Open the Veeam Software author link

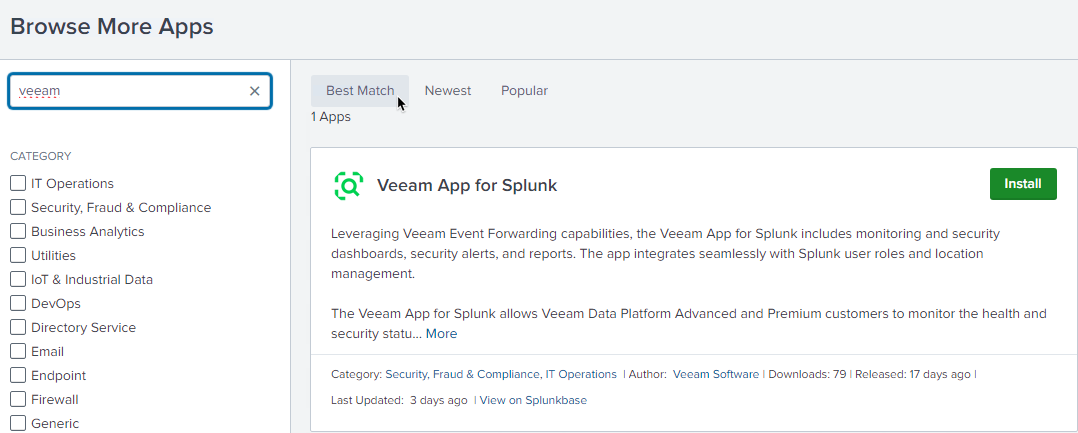click(715, 374)
